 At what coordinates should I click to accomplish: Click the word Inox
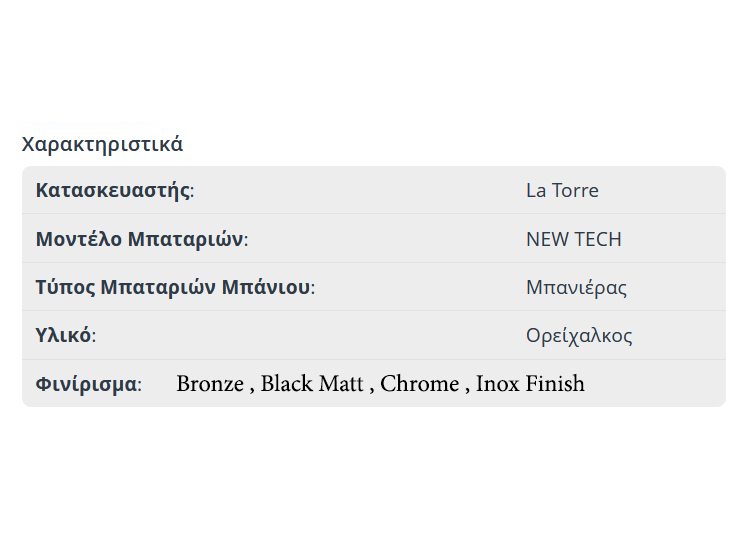497,384
